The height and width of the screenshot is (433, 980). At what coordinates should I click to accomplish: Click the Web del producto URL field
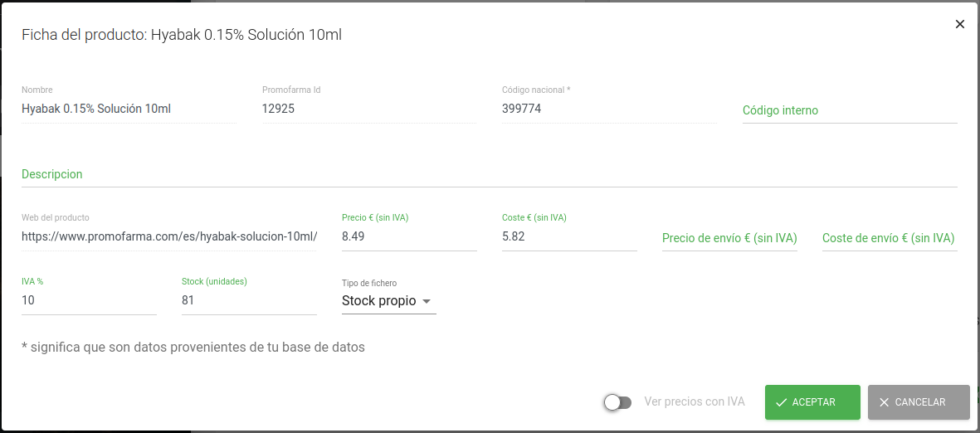(x=169, y=237)
